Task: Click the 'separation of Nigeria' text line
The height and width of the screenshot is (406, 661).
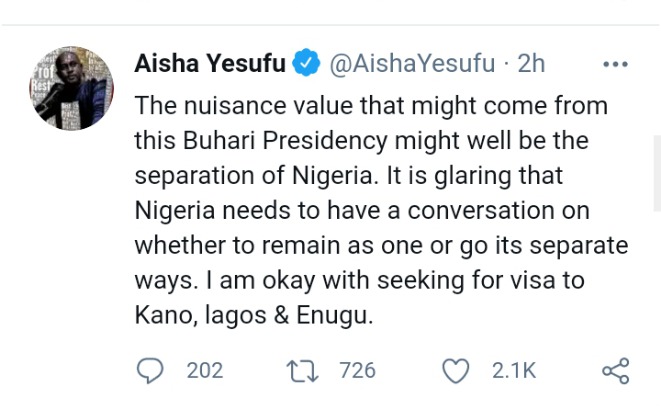Action: [349, 175]
